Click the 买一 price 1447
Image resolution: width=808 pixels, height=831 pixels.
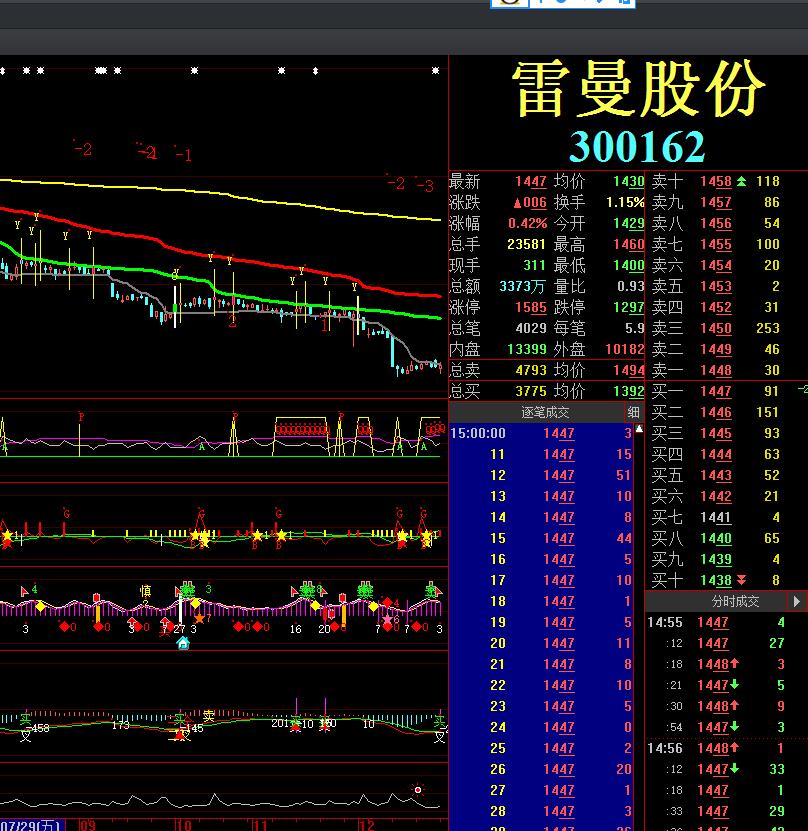[x=715, y=392]
